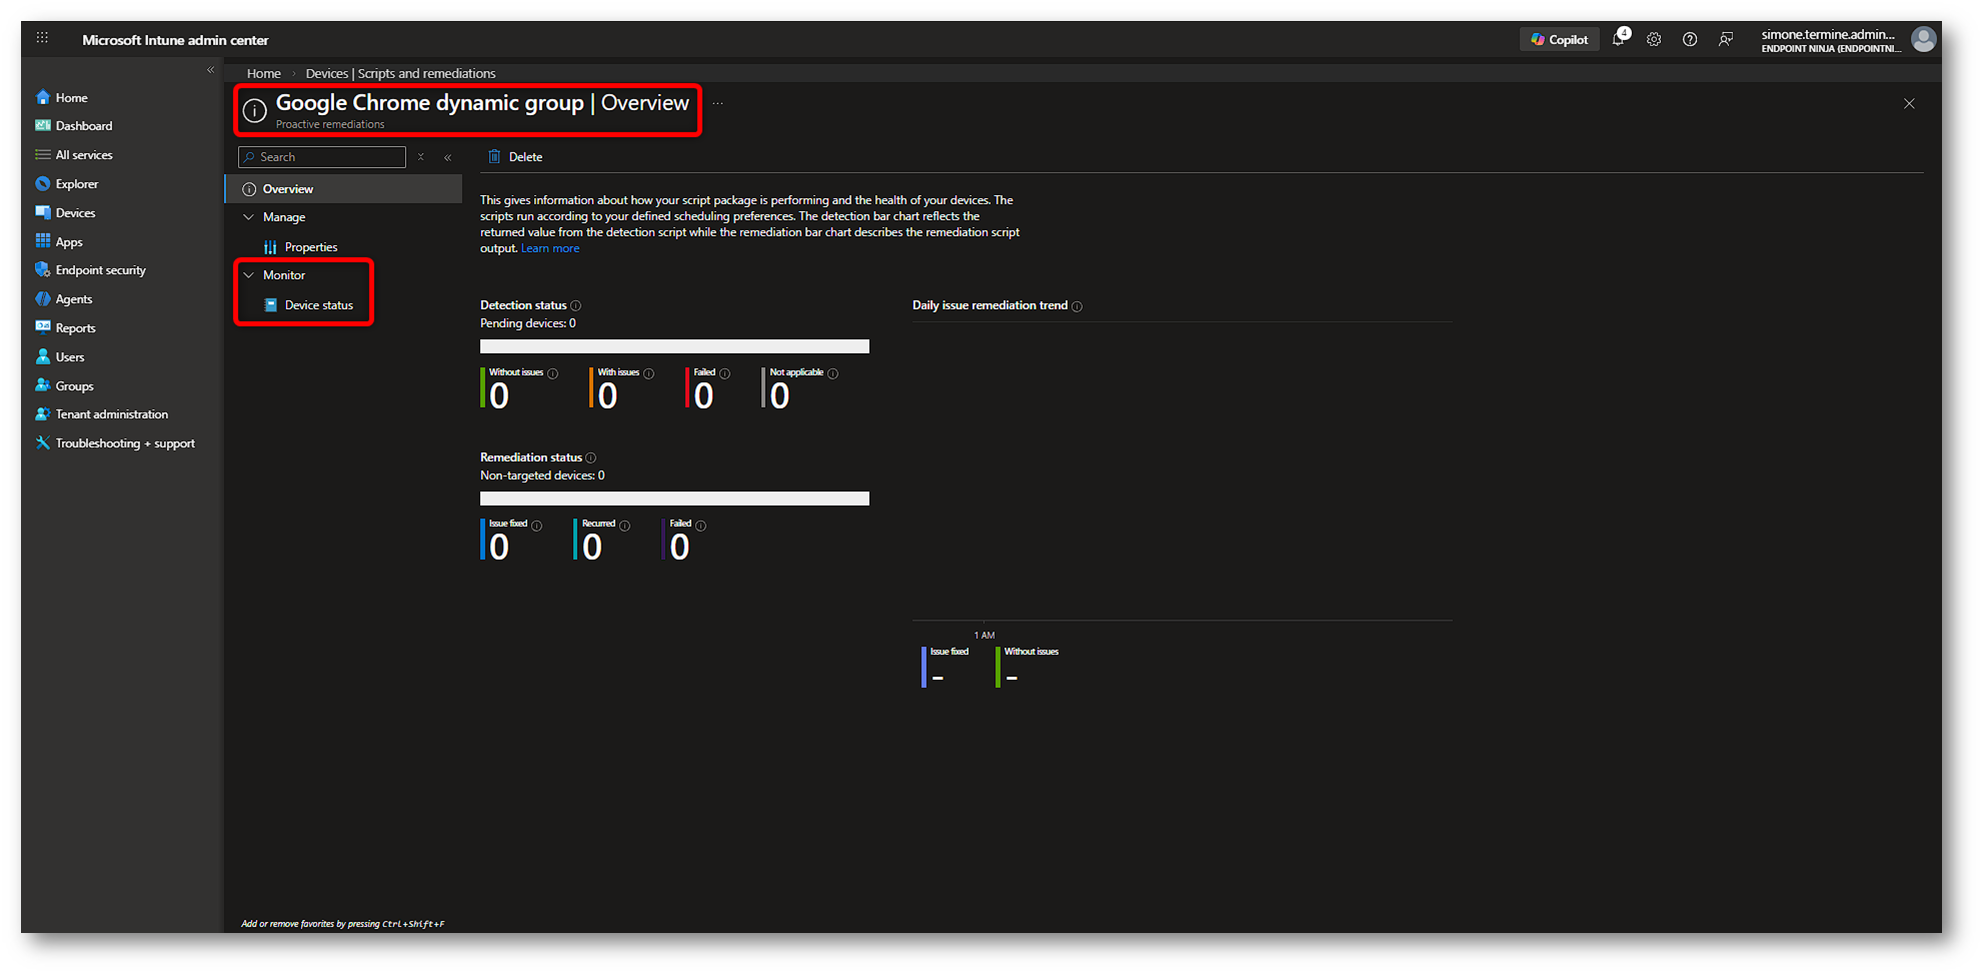Select the Issue fixed chart legend entry

point(946,666)
